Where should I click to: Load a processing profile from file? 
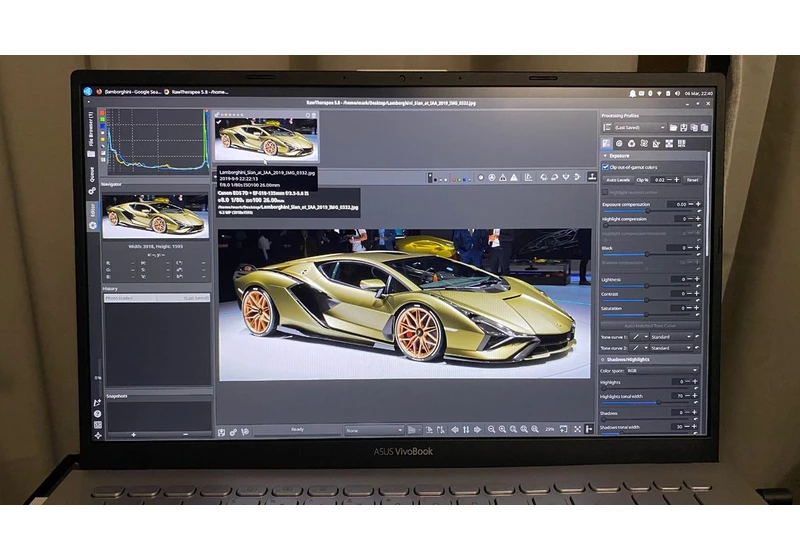673,128
